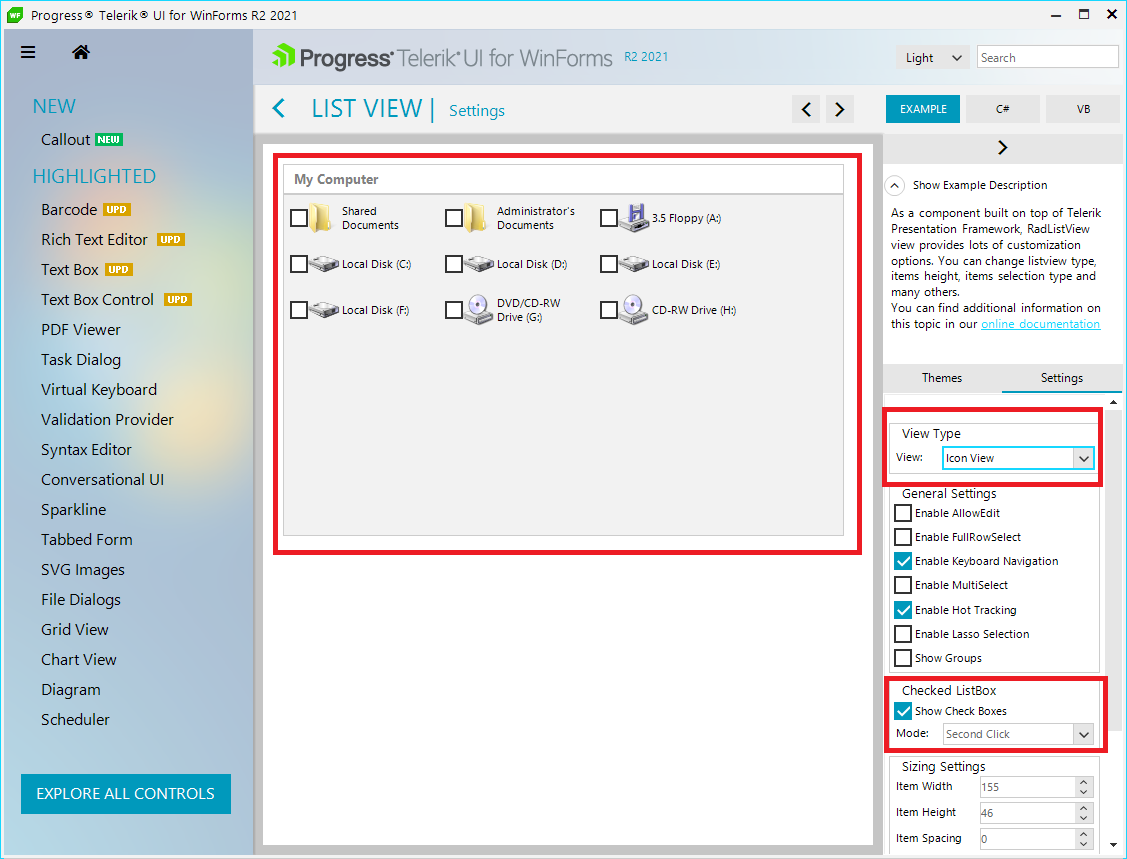The height and width of the screenshot is (859, 1127).
Task: Click the Local Disk (C:) drive icon
Action: 323,264
